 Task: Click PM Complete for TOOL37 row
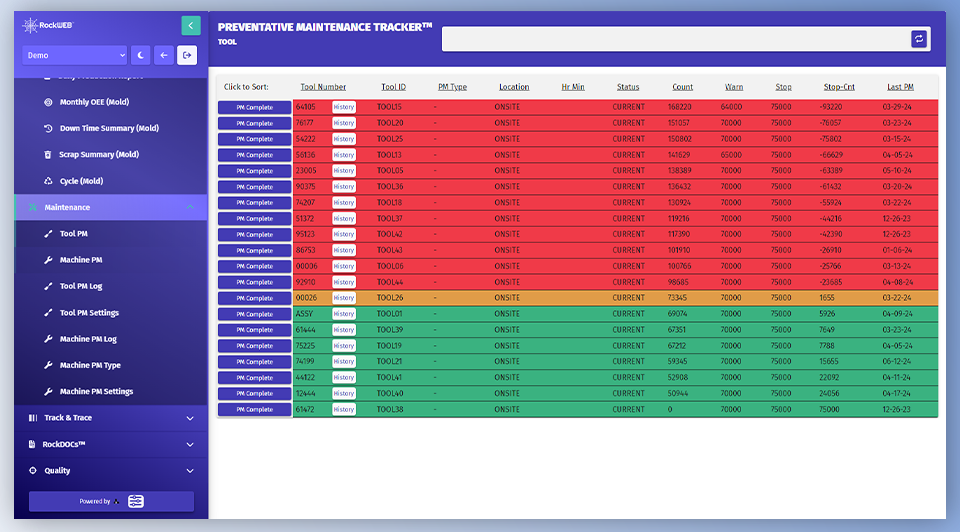tap(255, 219)
